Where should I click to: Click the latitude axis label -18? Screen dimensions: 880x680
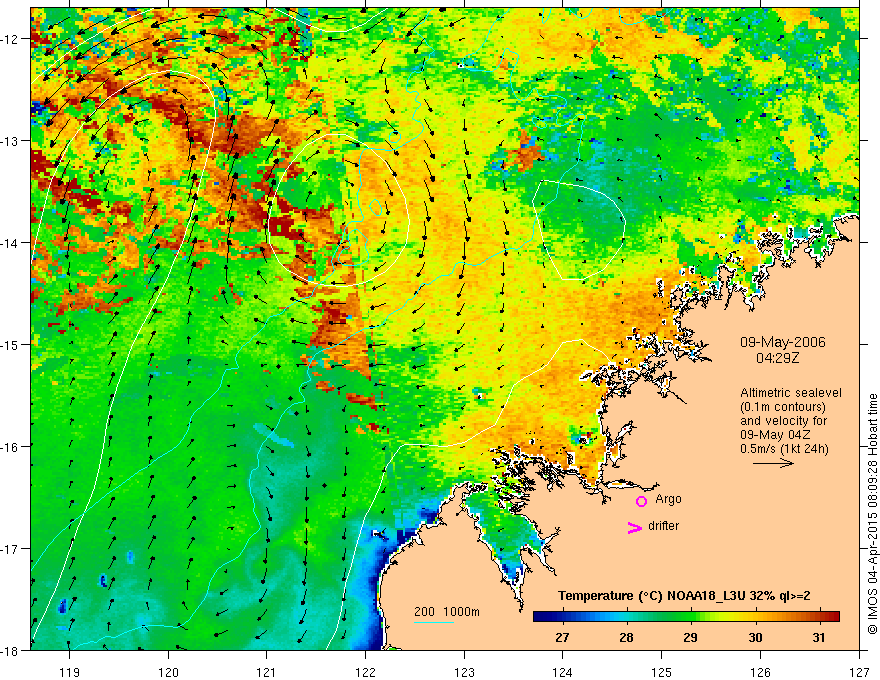[x=10, y=650]
